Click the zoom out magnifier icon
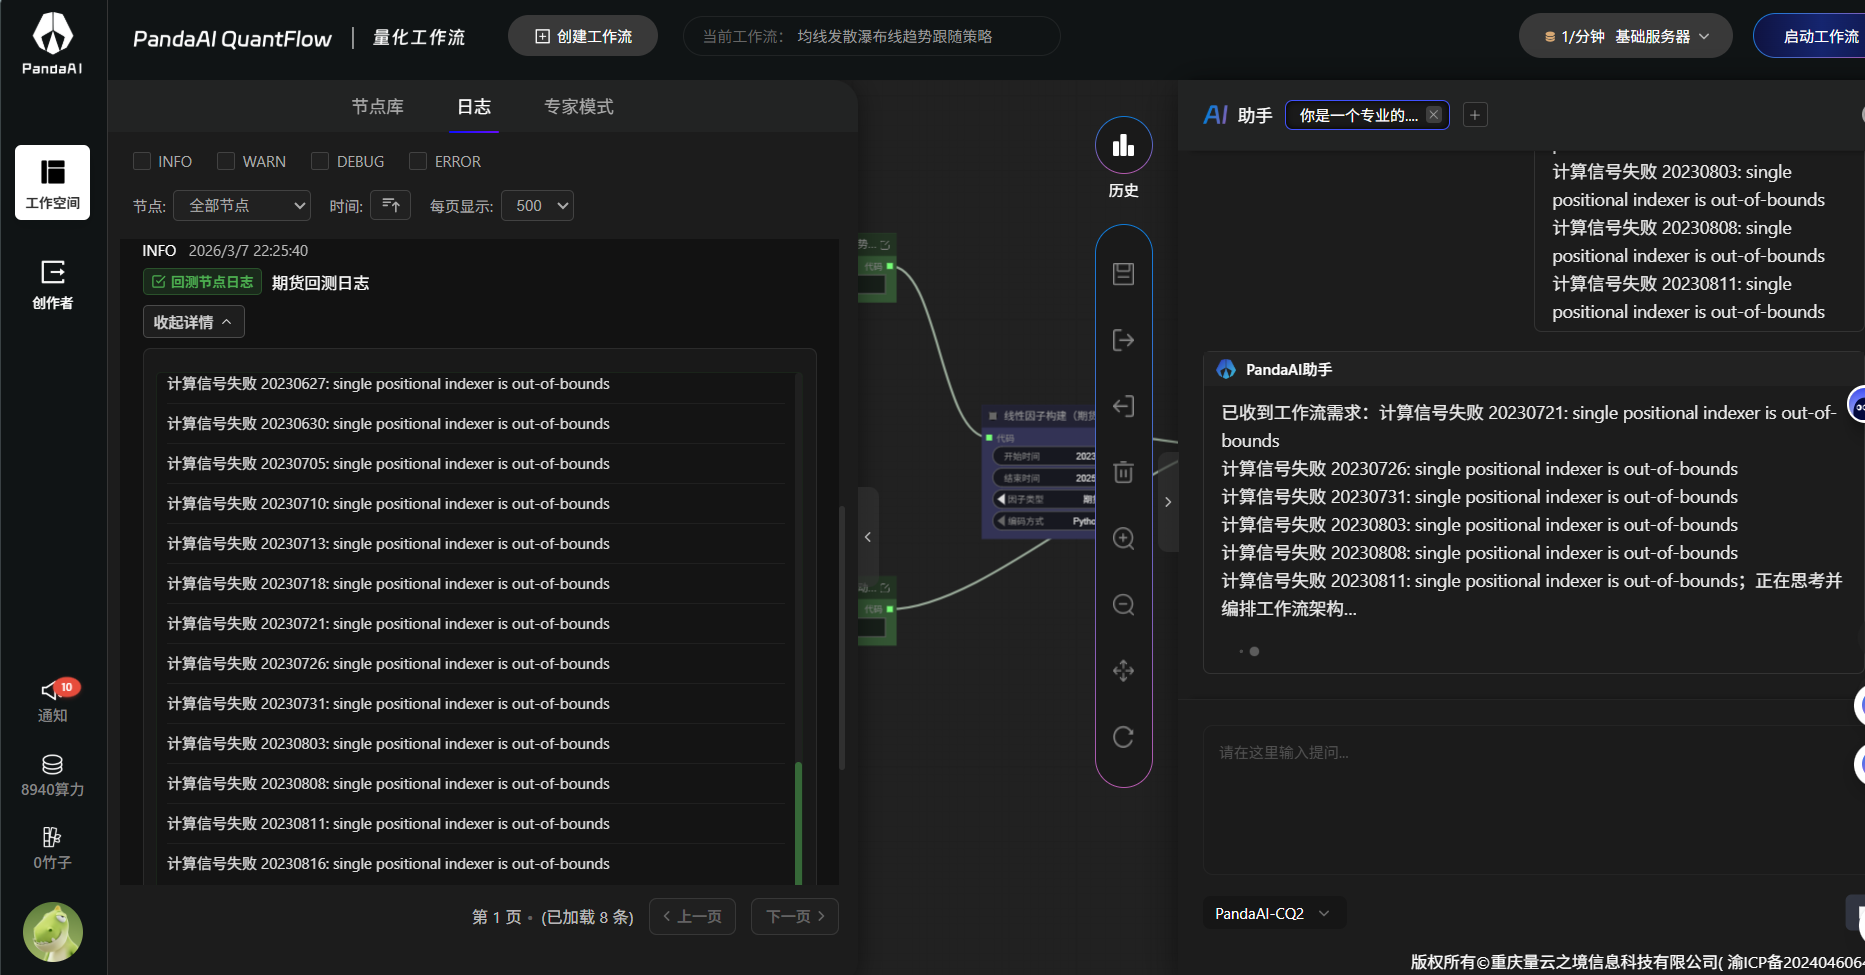Screen dimensions: 1865x975 pos(1123,604)
